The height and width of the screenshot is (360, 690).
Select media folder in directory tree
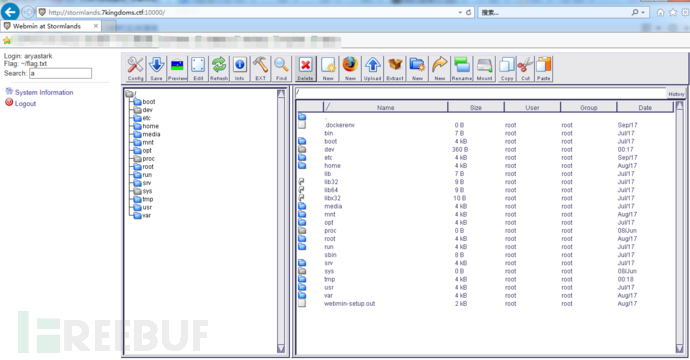[147, 134]
